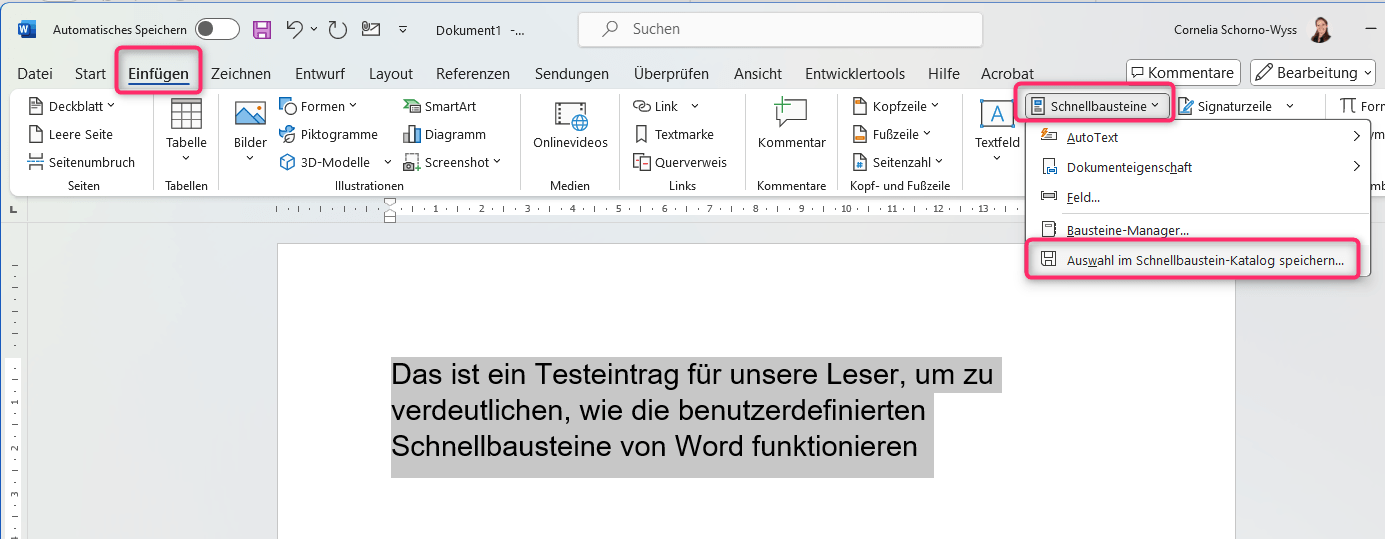This screenshot has width=1385, height=539.
Task: Open the Screenshot dropdown
Action: click(451, 162)
